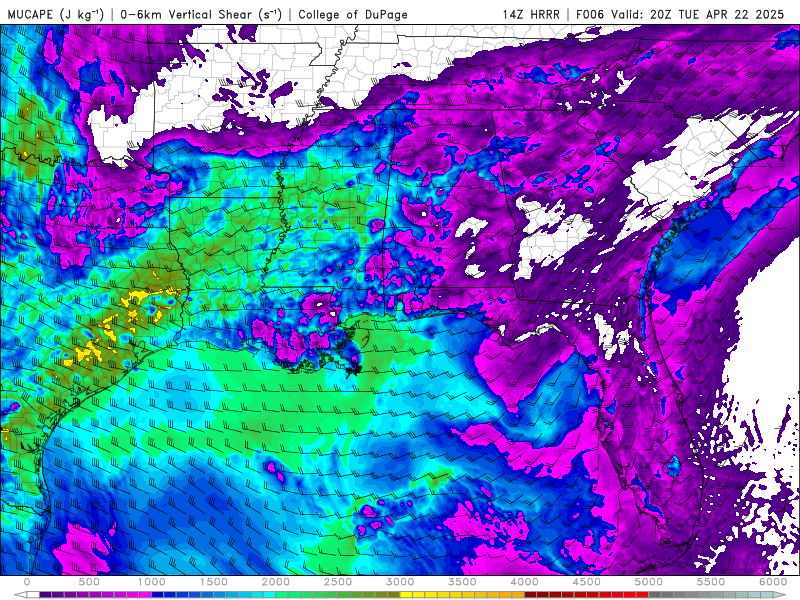The width and height of the screenshot is (800, 600).
Task: Click the "0-6km Vertical Shear (s⁻¹)" label
Action: tap(201, 14)
